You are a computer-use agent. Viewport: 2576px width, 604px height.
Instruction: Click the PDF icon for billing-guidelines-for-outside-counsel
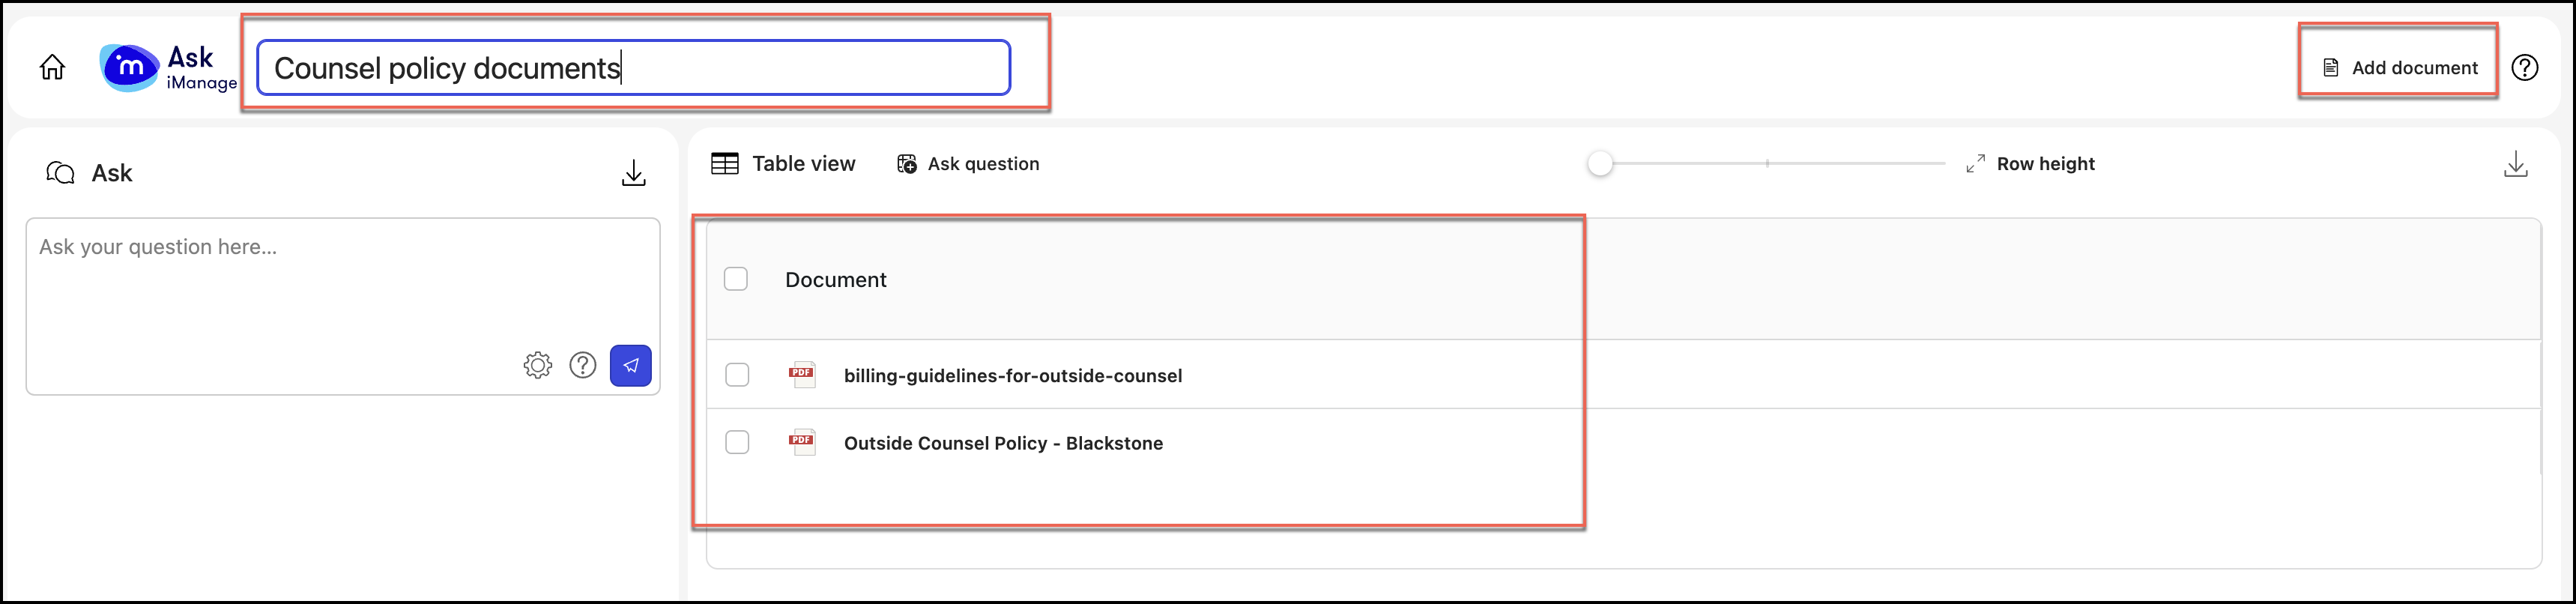point(802,375)
